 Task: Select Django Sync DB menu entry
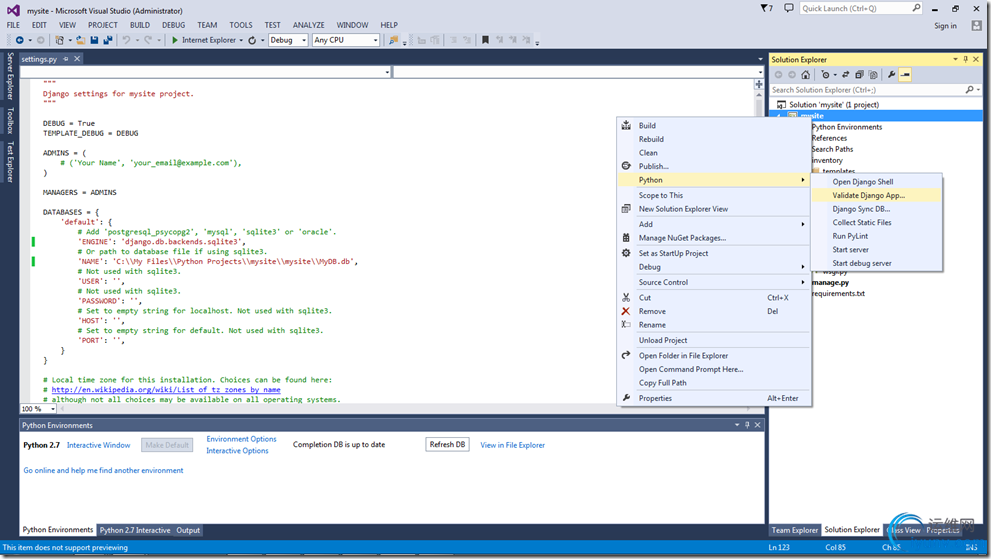877,209
